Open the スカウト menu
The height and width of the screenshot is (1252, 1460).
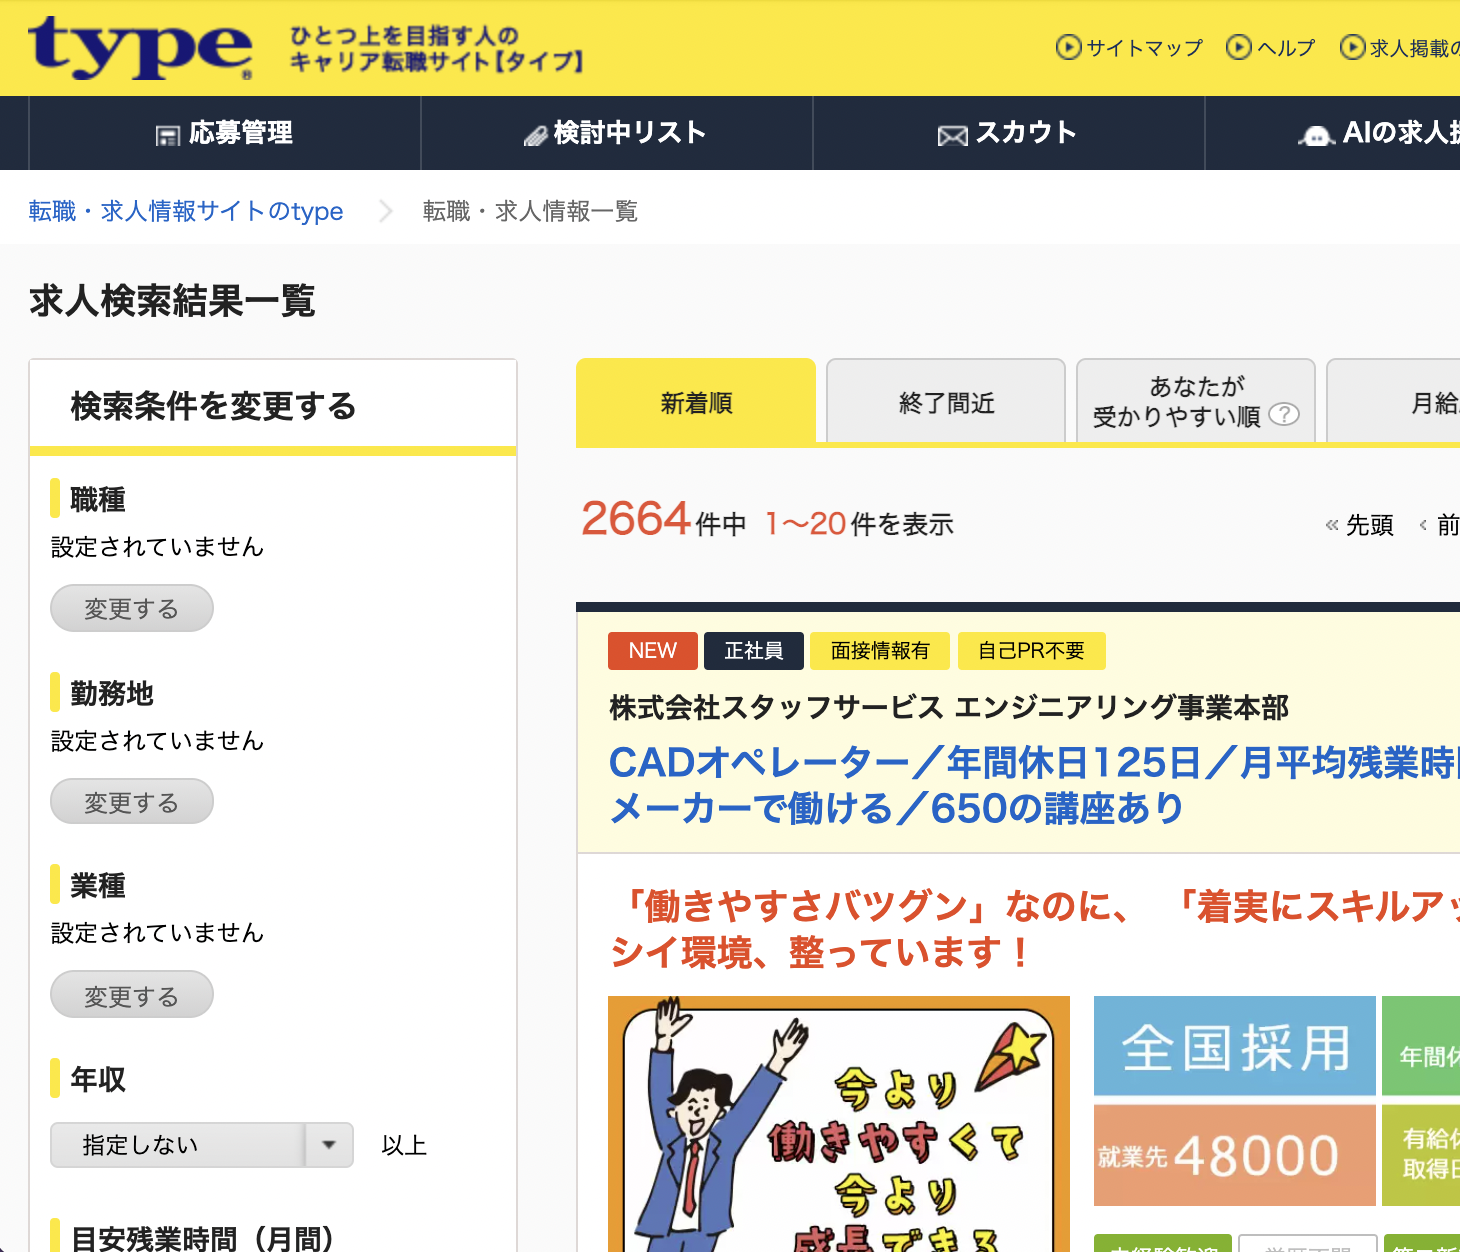(x=1009, y=133)
